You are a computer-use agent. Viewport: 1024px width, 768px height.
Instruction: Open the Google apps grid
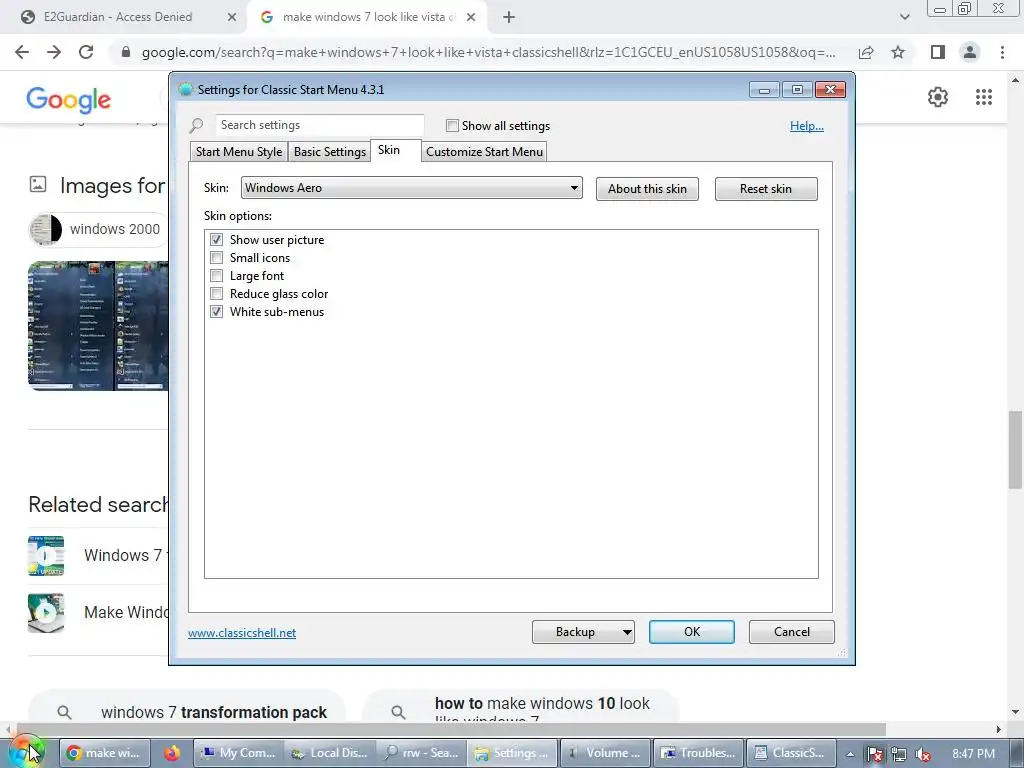[x=984, y=97]
